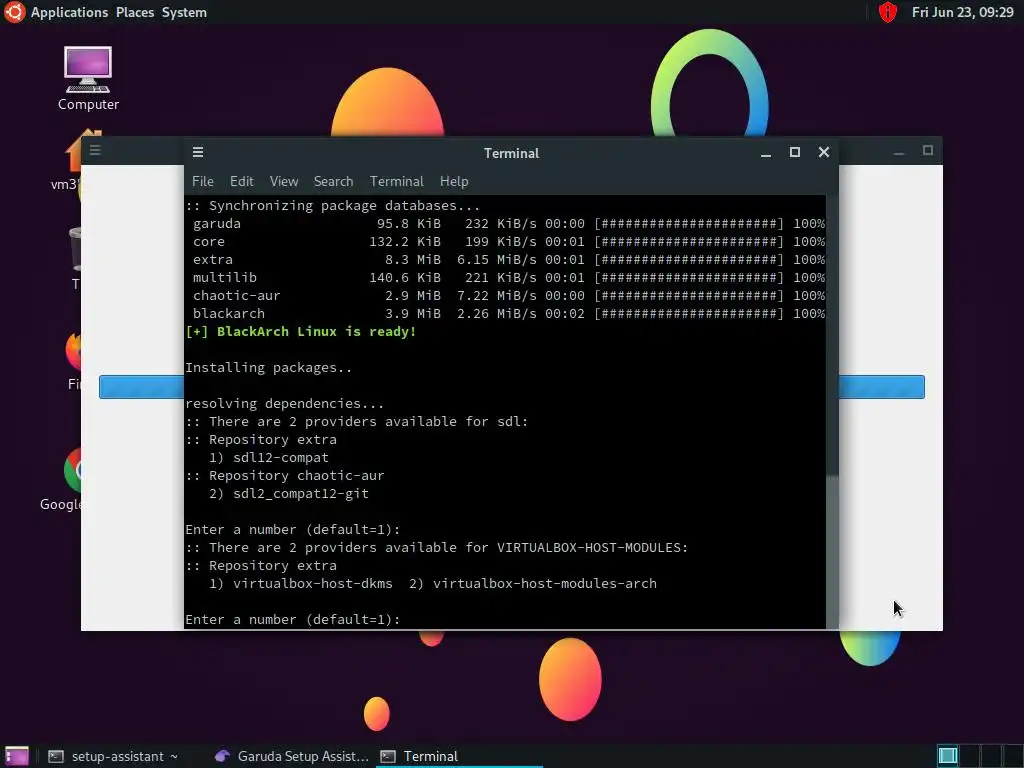This screenshot has height=768, width=1024.
Task: Open the Terminal hamburger menu icon
Action: [198, 152]
